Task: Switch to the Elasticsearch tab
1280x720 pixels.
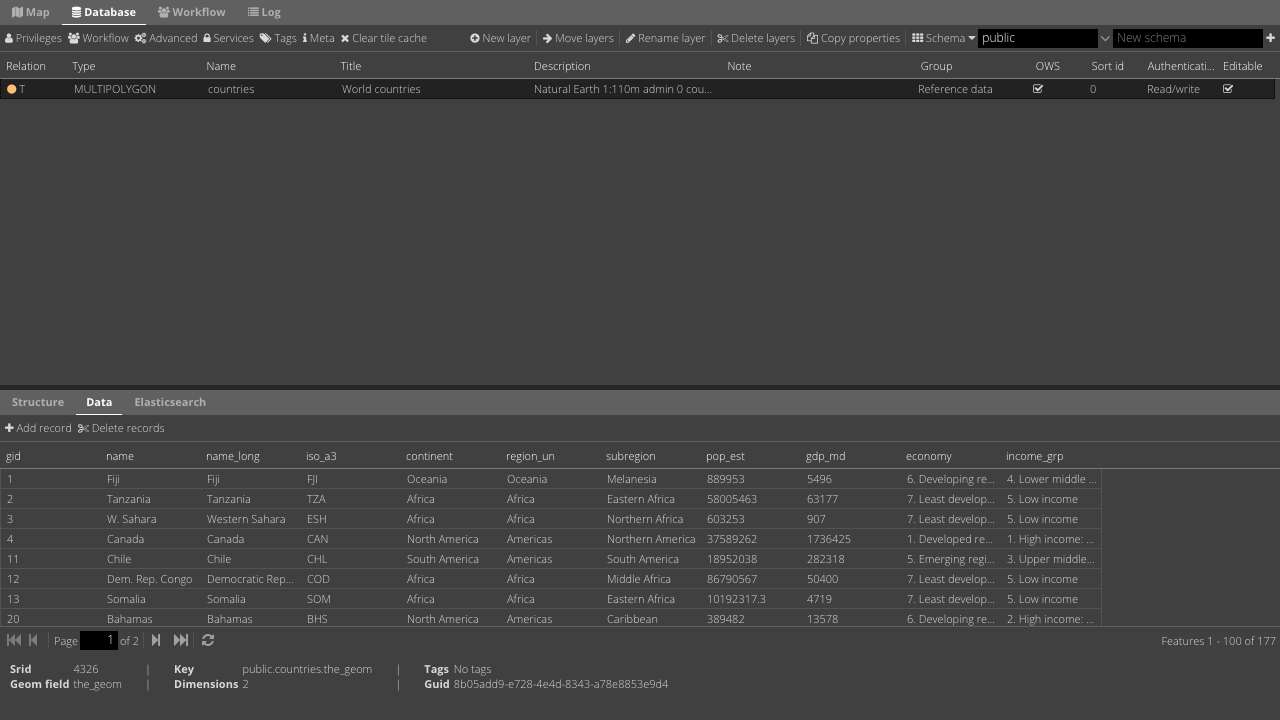Action: tap(170, 402)
